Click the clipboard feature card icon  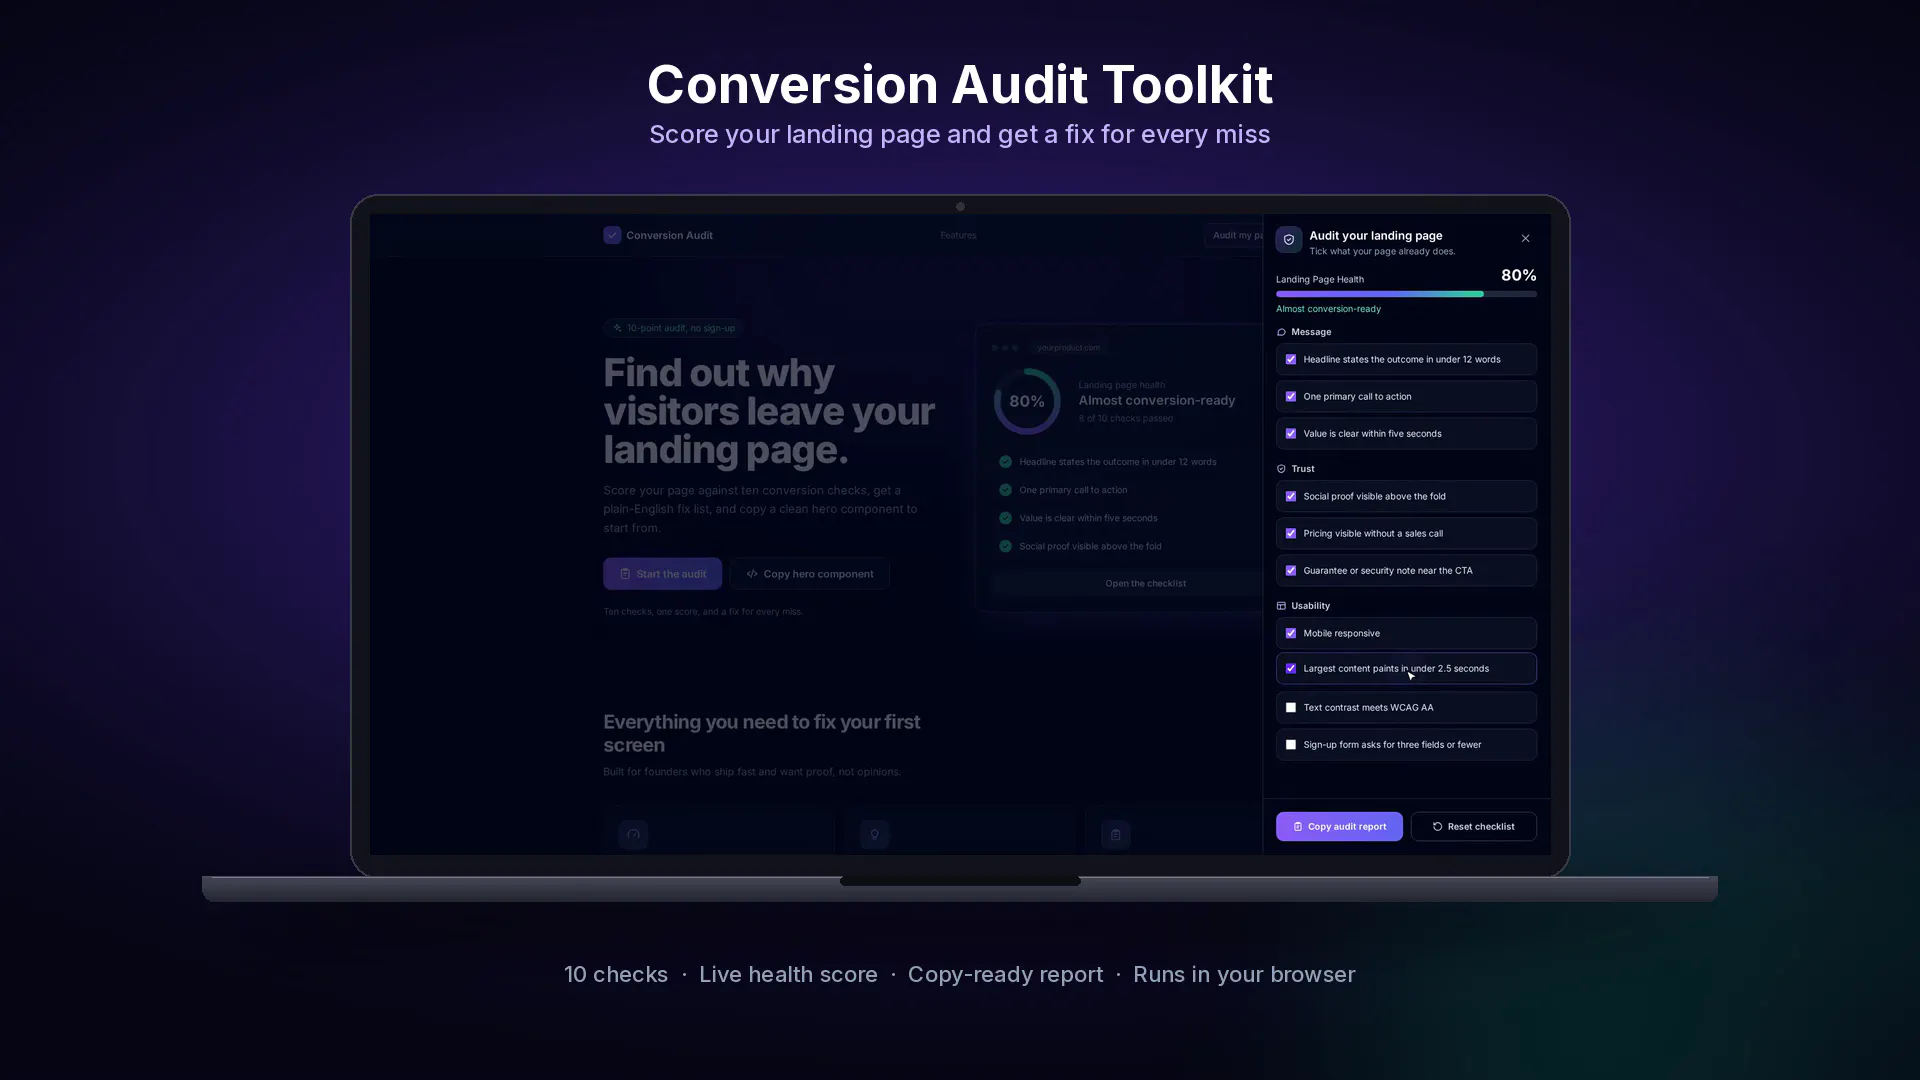tap(1115, 834)
